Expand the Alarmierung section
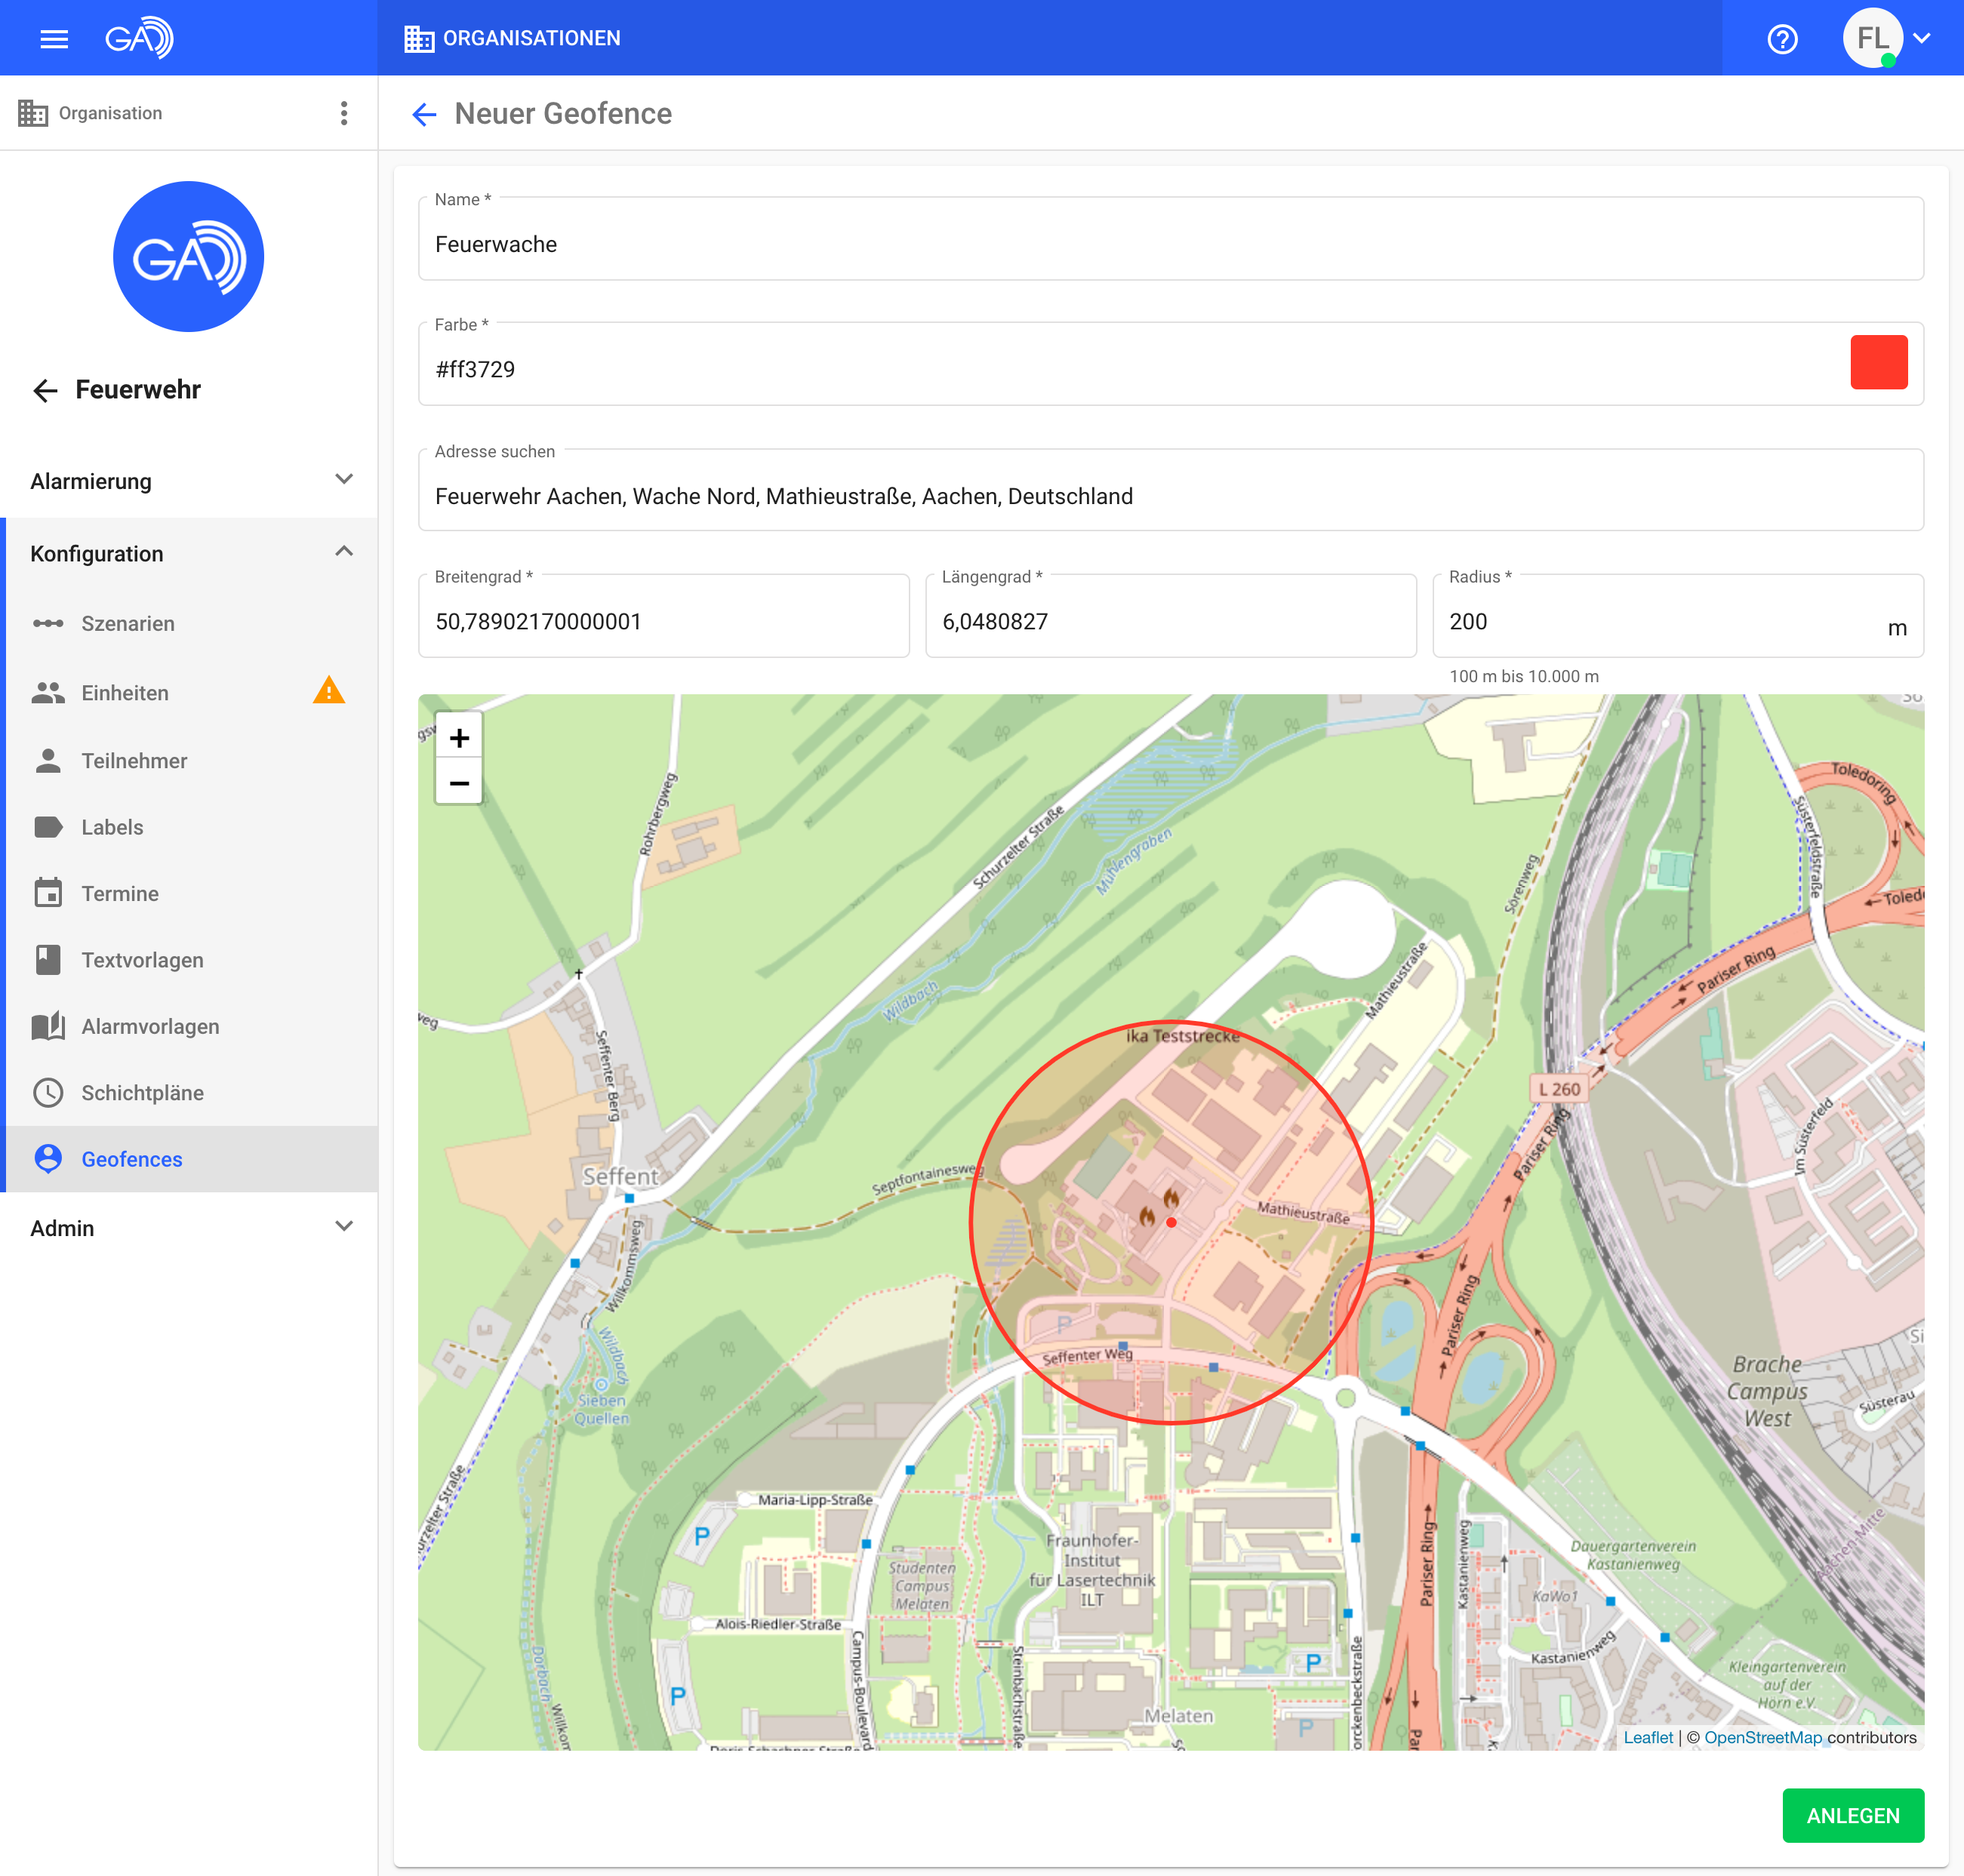The width and height of the screenshot is (1964, 1876). tap(344, 480)
